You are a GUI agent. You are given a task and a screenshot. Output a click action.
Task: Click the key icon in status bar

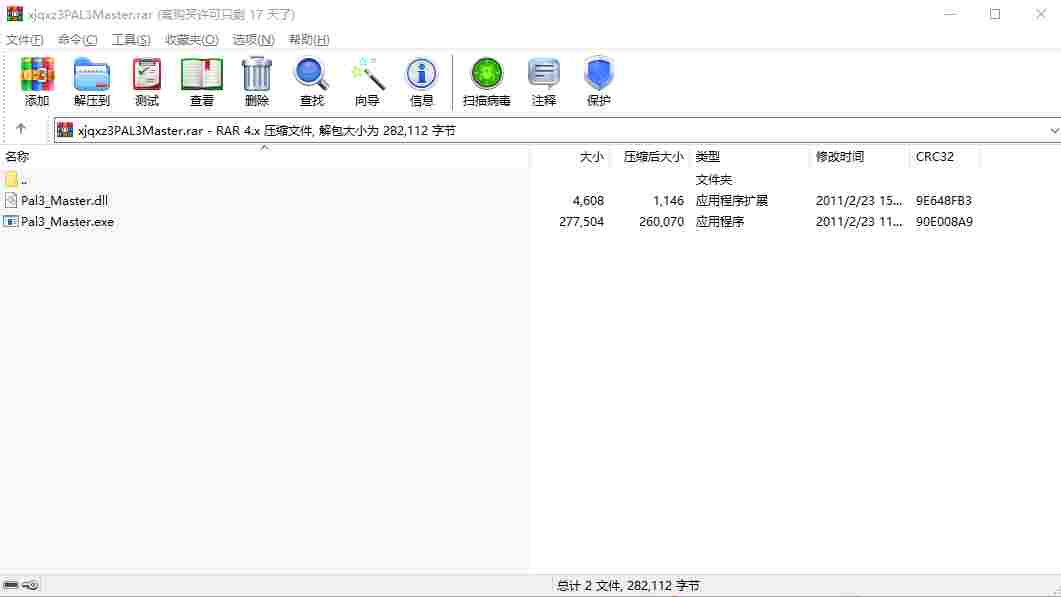pyautogui.click(x=30, y=585)
